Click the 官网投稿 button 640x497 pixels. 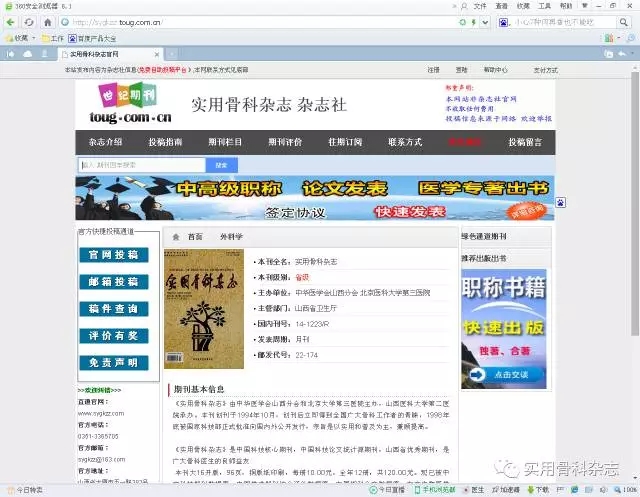tap(113, 255)
